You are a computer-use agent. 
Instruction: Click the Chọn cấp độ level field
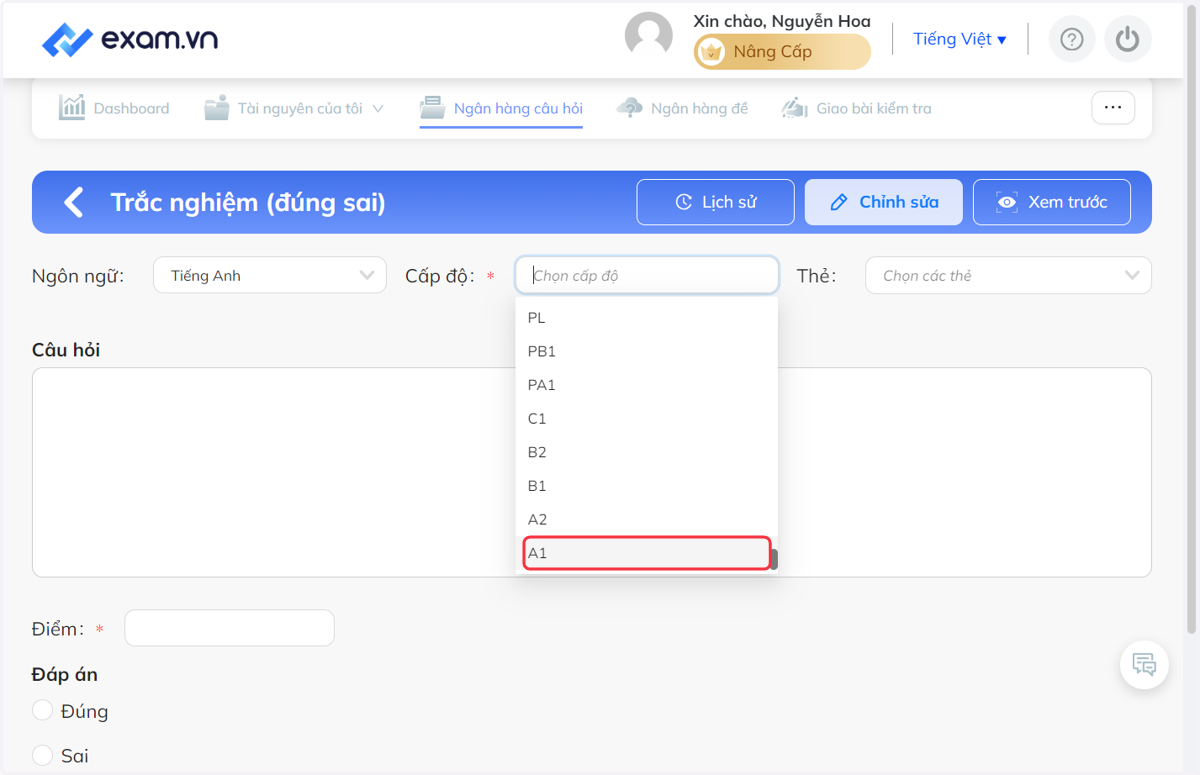647,275
